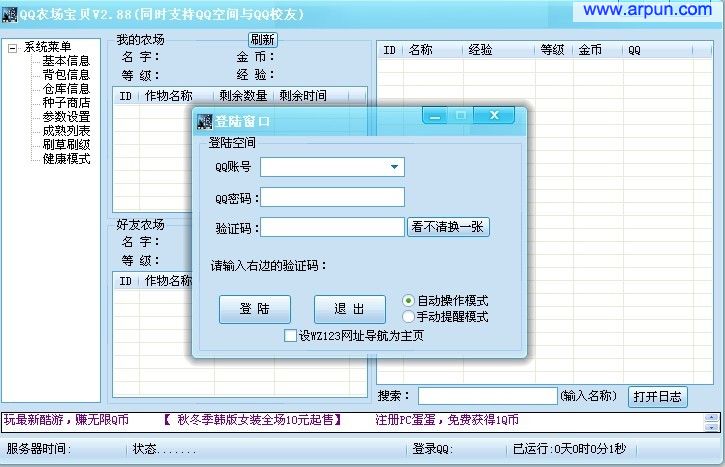Image resolution: width=725 pixels, height=467 pixels.
Task: Click 作物名称 column header in 我的农场
Action: (x=176, y=96)
